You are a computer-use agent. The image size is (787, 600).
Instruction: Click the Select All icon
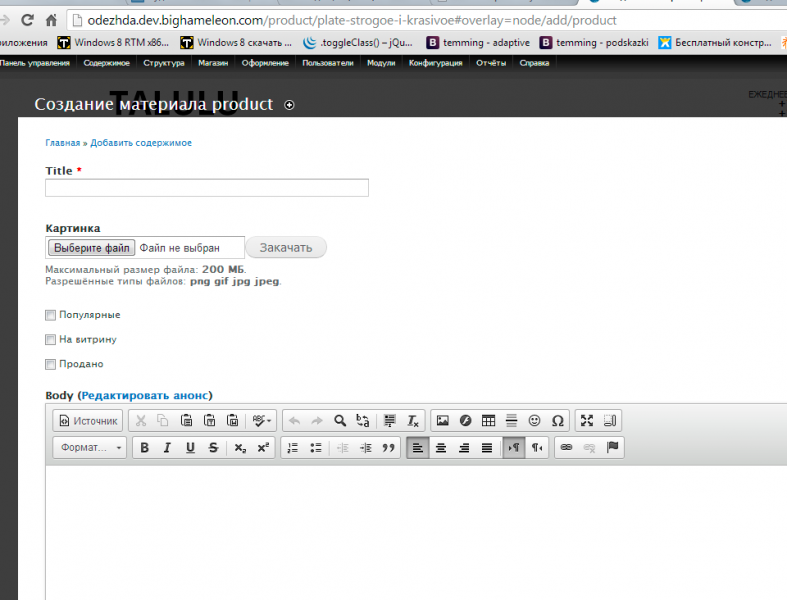click(389, 421)
